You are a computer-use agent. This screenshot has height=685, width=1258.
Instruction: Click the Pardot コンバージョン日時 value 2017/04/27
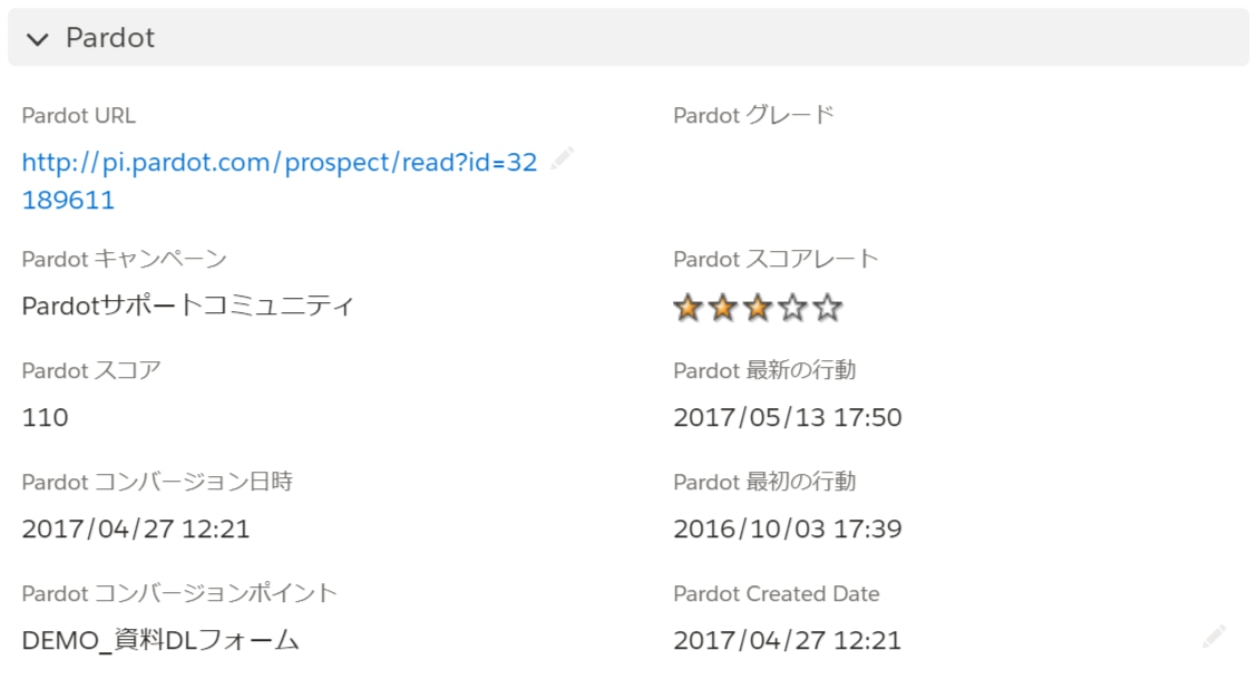pyautogui.click(x=136, y=529)
